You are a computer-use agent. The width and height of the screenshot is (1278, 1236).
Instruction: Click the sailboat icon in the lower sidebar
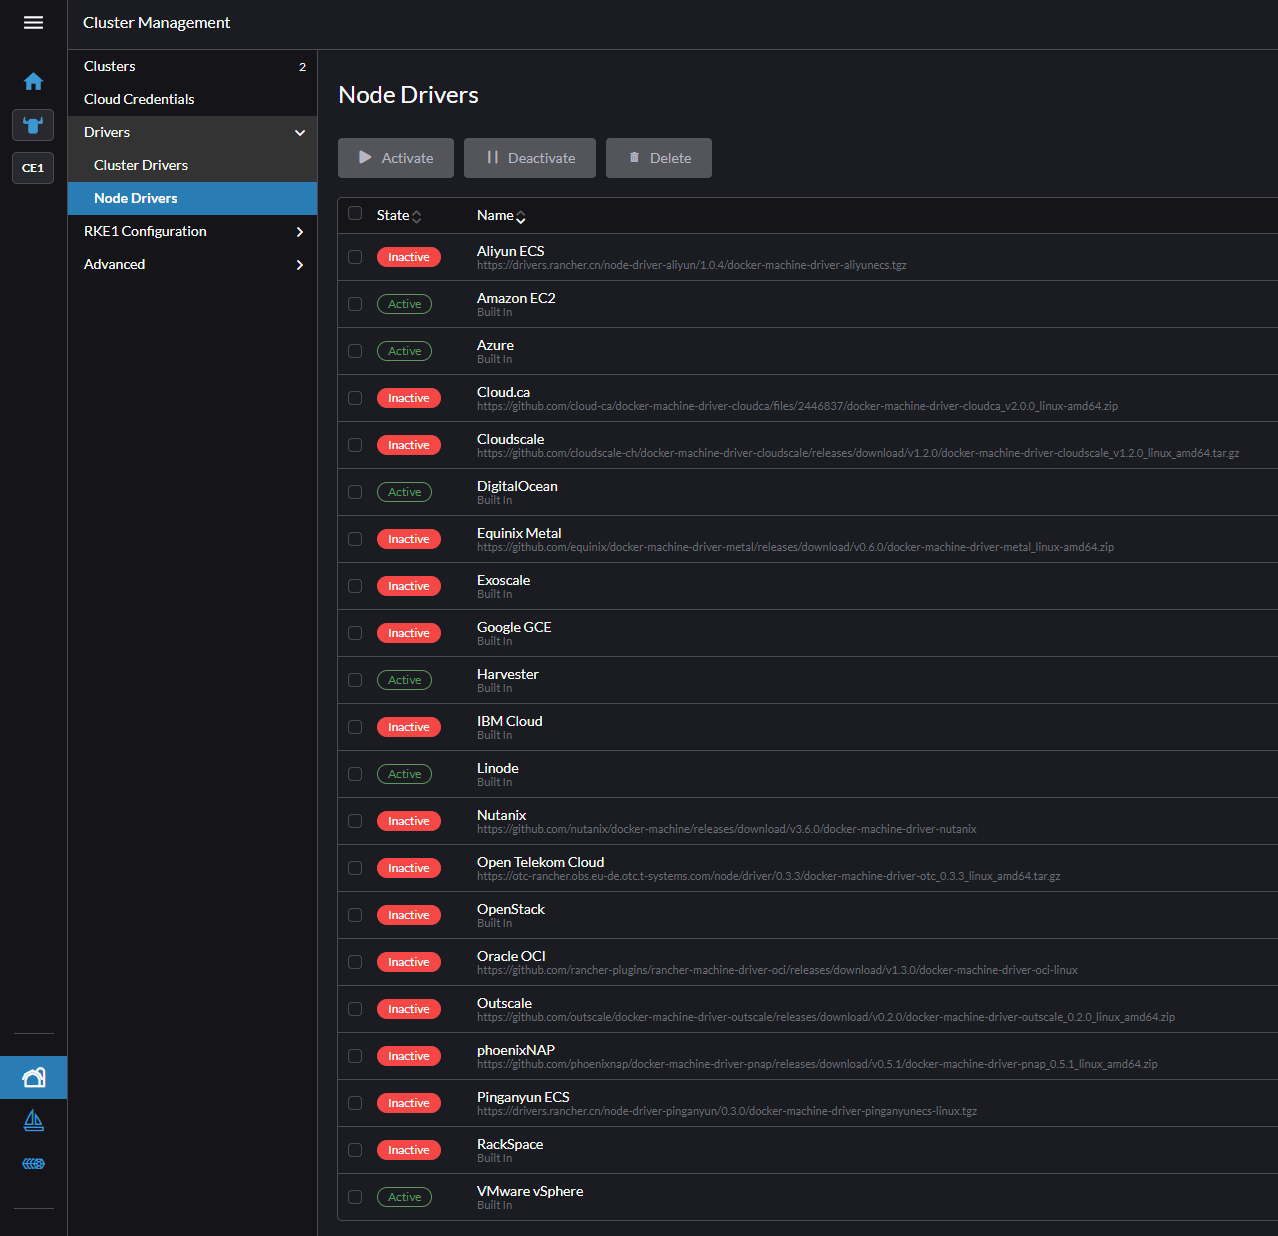[33, 1120]
